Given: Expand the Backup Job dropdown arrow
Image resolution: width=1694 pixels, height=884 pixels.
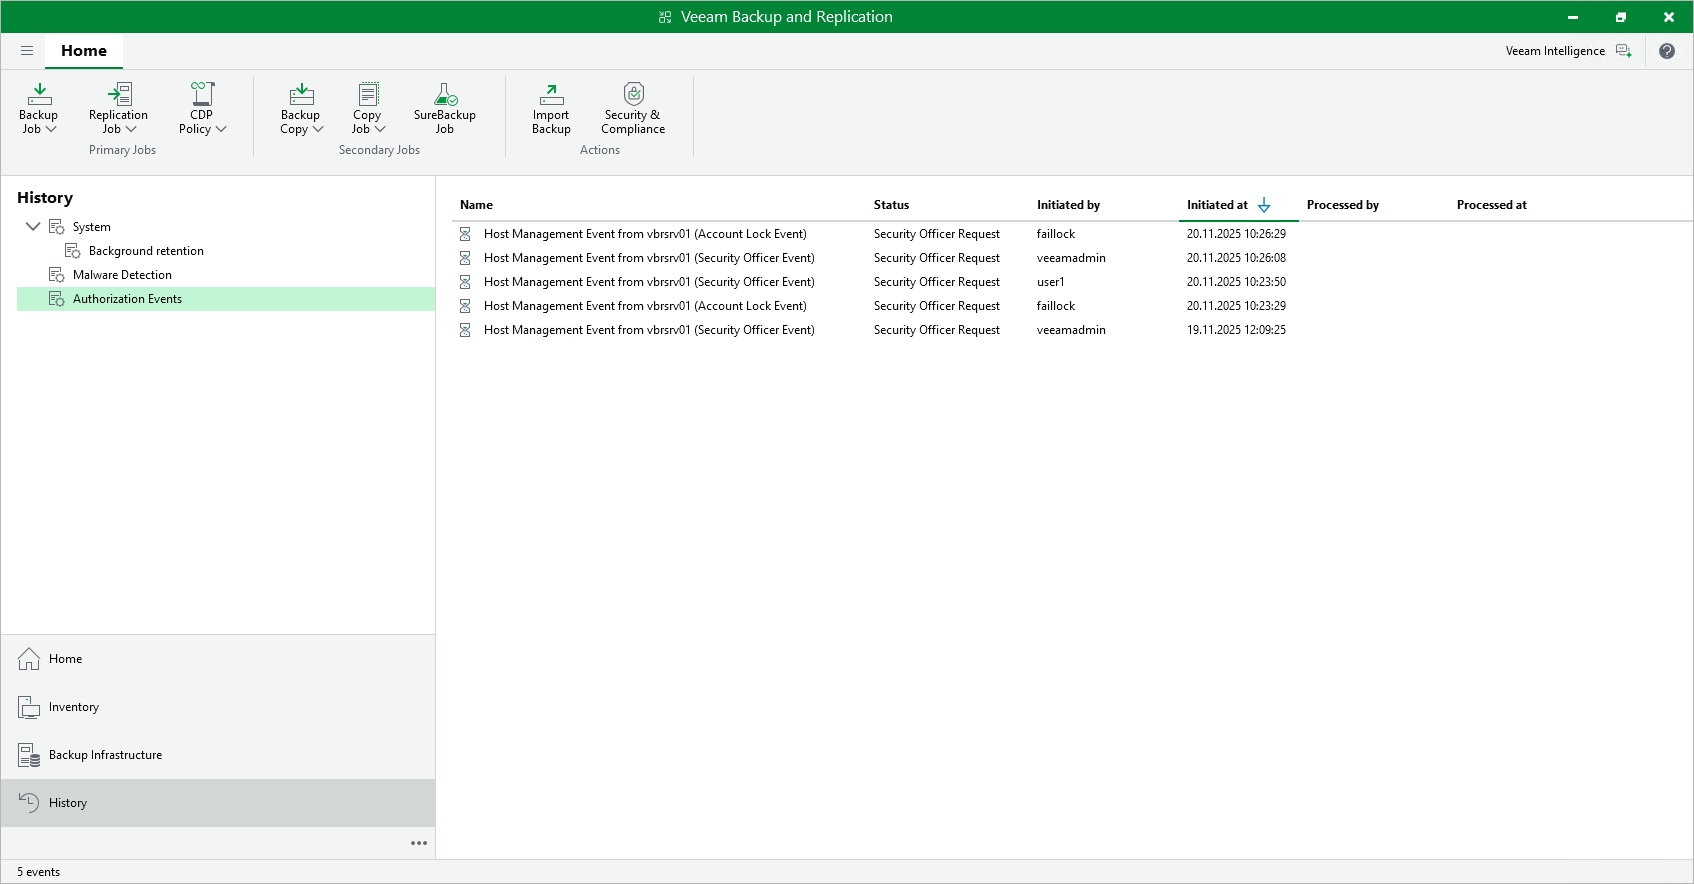Looking at the screenshot, I should (51, 129).
